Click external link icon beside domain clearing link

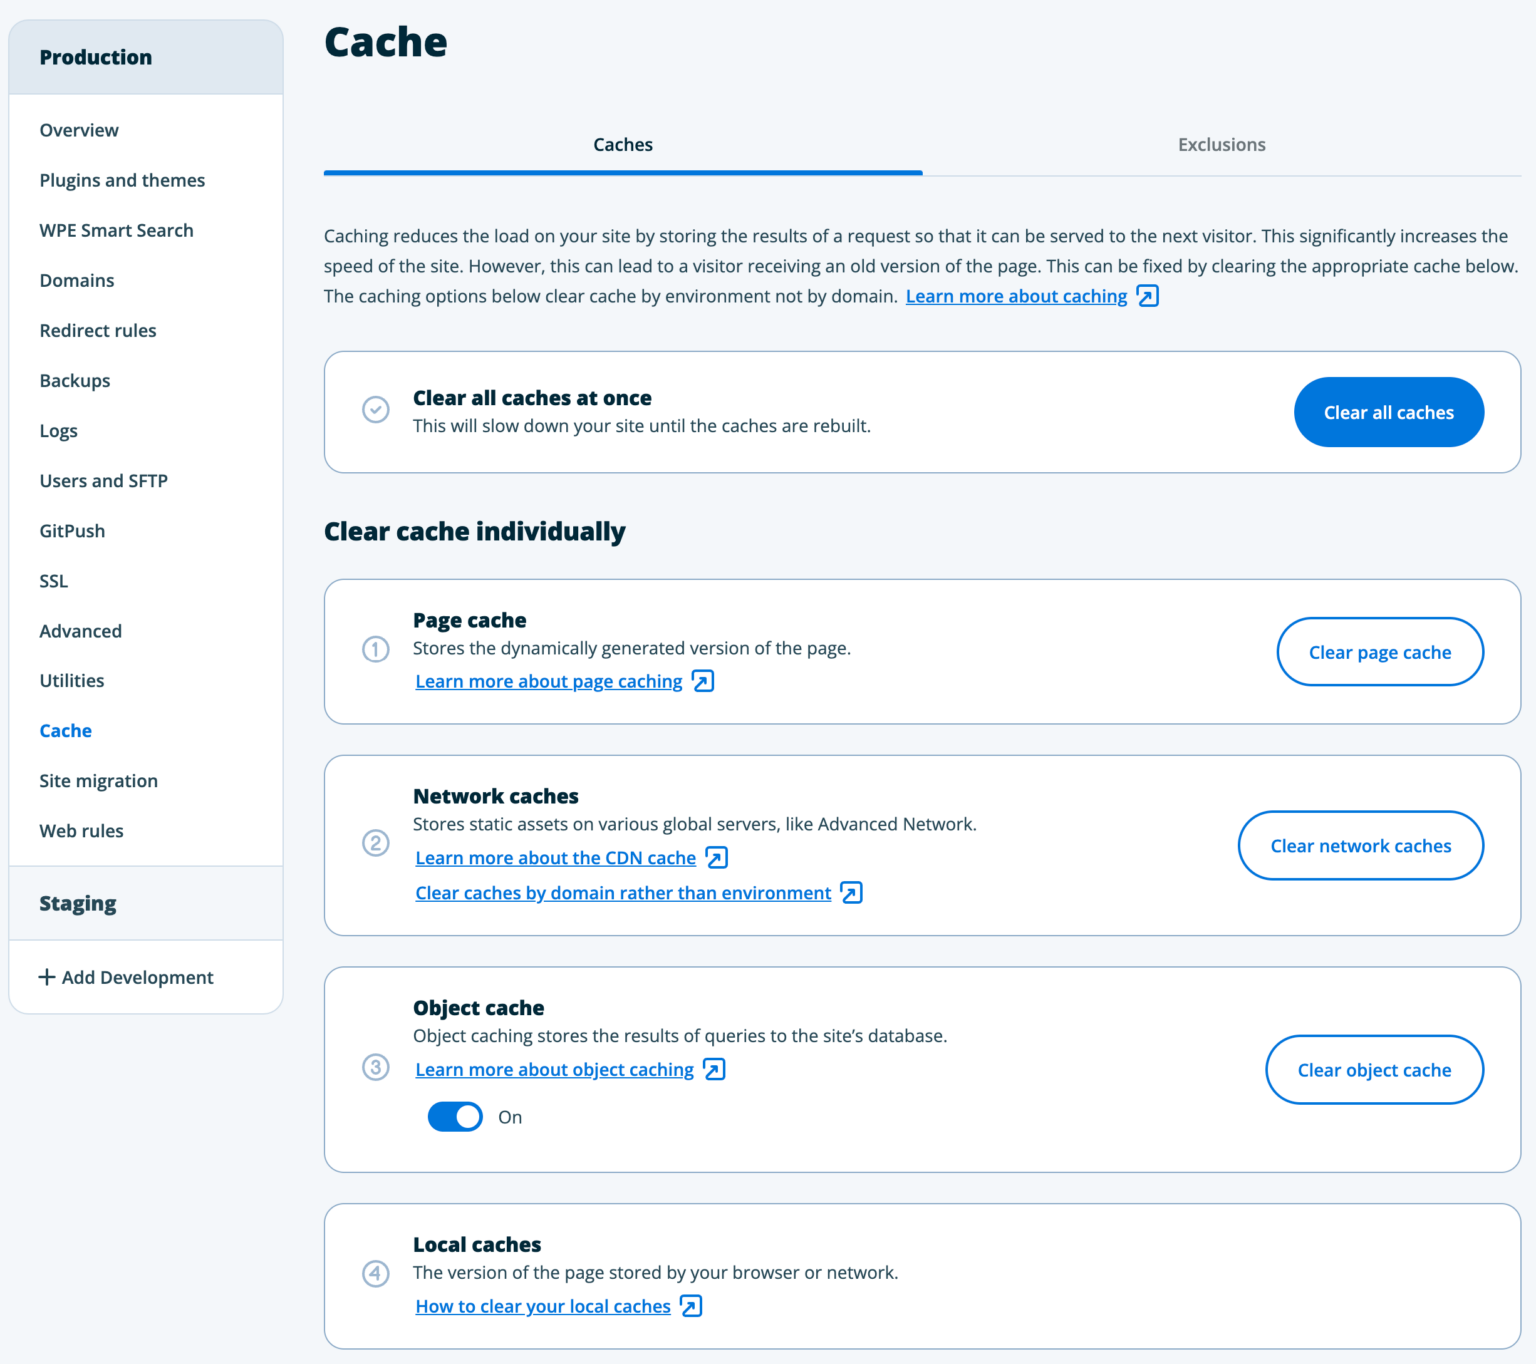click(x=851, y=892)
